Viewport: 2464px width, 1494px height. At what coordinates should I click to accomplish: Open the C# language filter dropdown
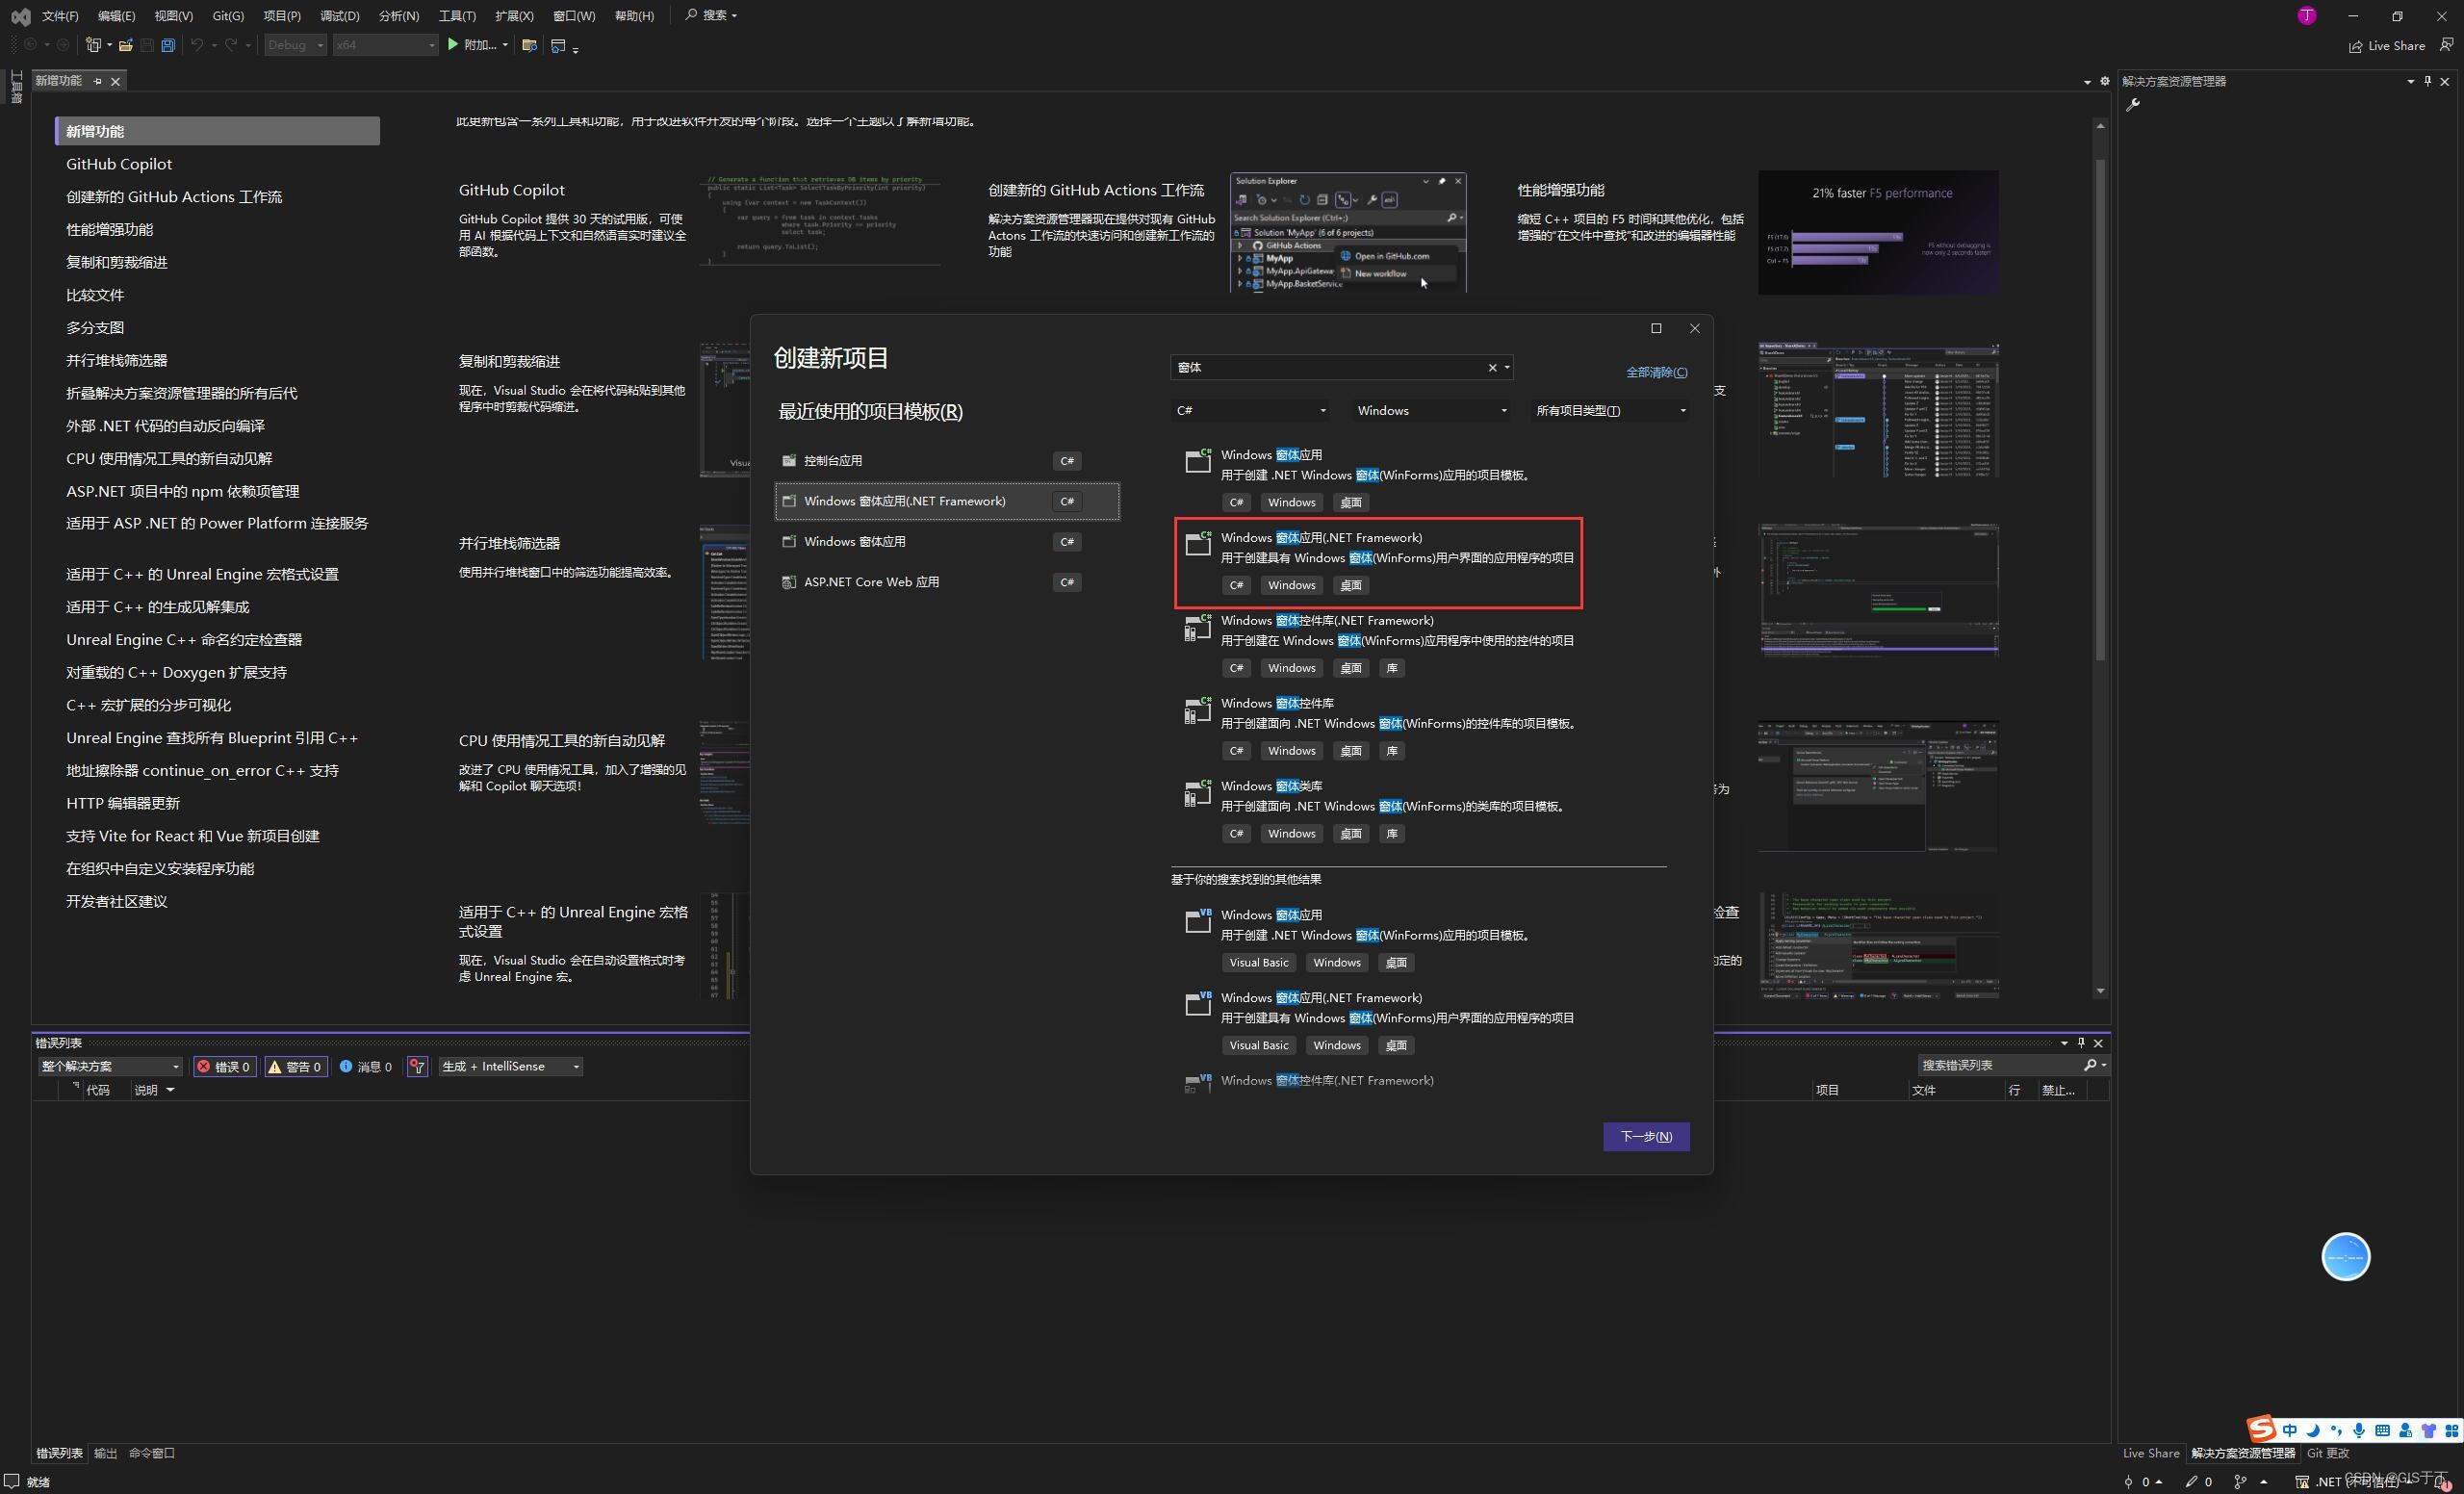[x=1251, y=411]
